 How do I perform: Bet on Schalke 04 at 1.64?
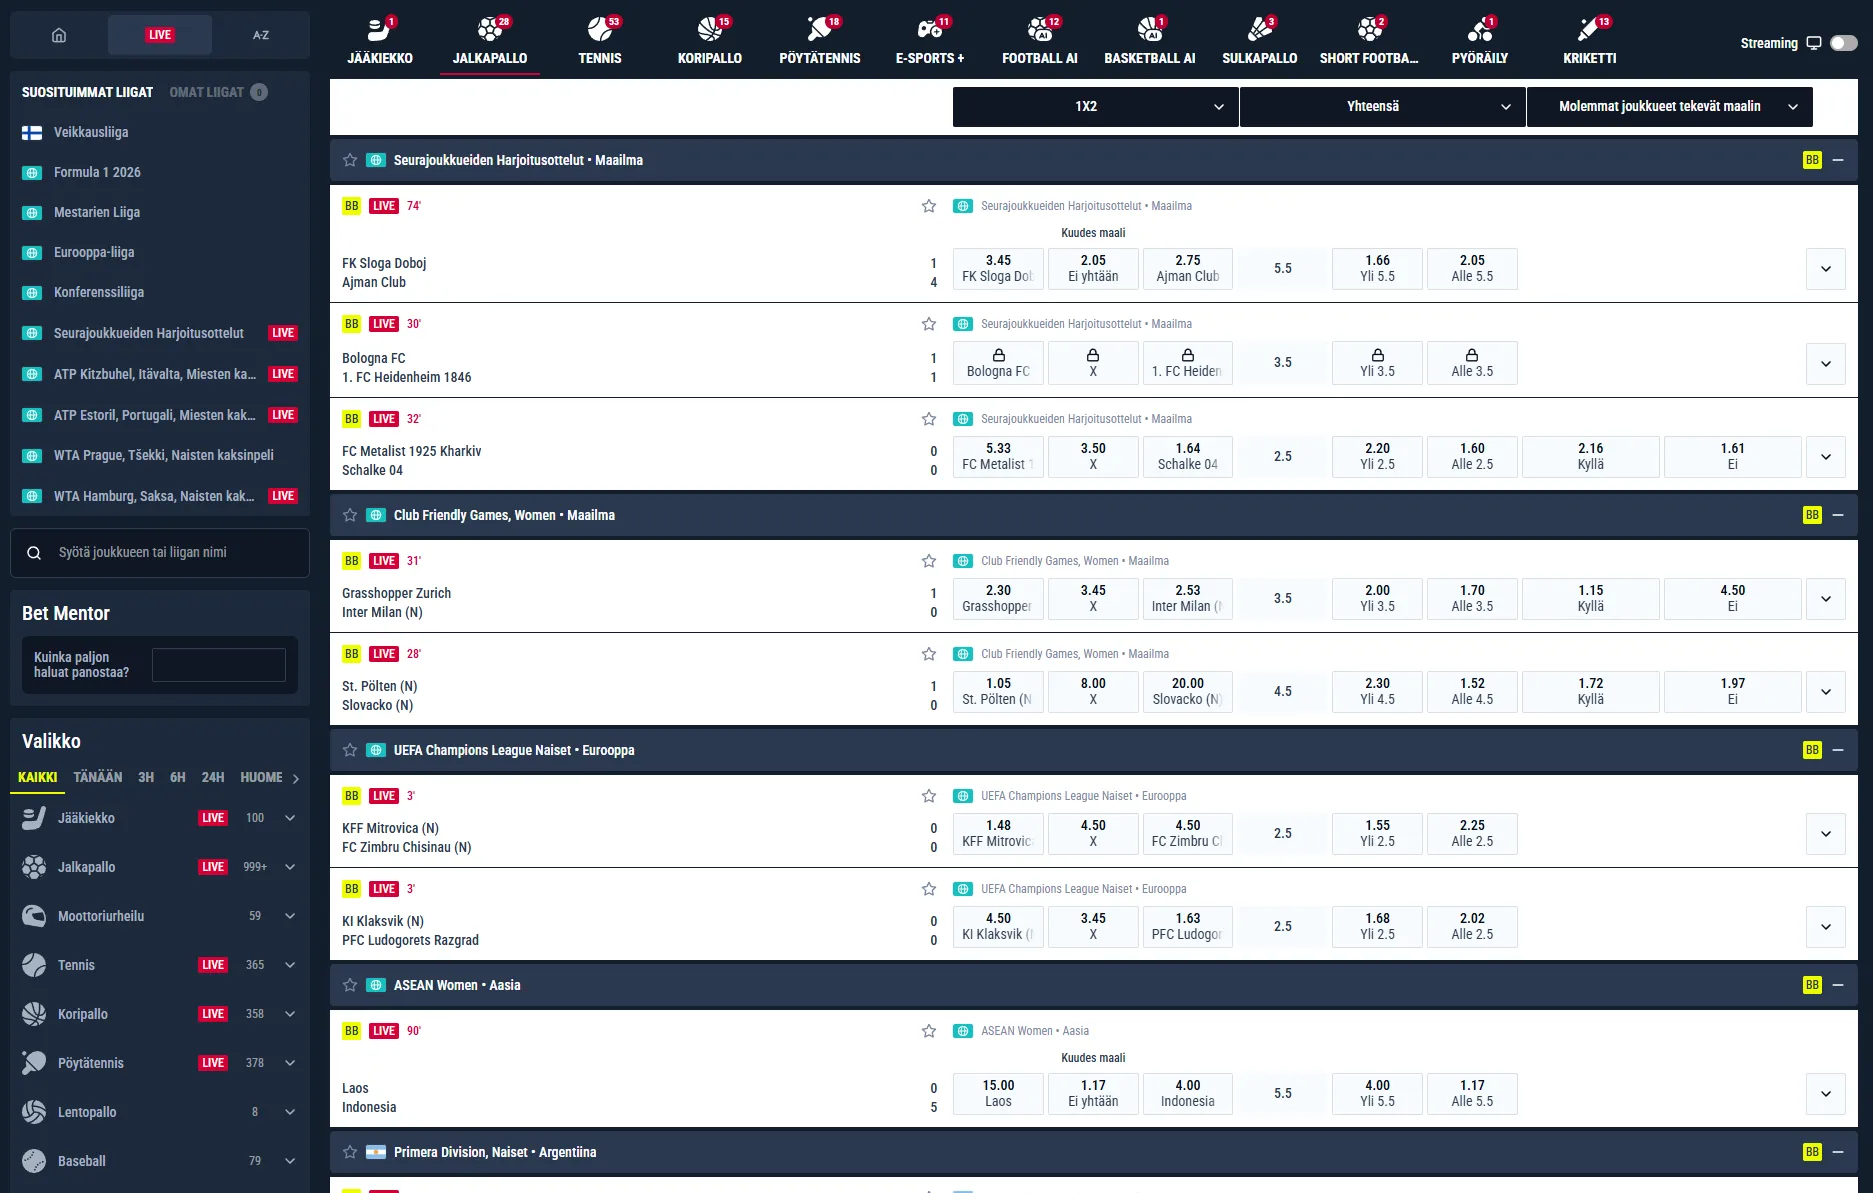click(x=1188, y=457)
